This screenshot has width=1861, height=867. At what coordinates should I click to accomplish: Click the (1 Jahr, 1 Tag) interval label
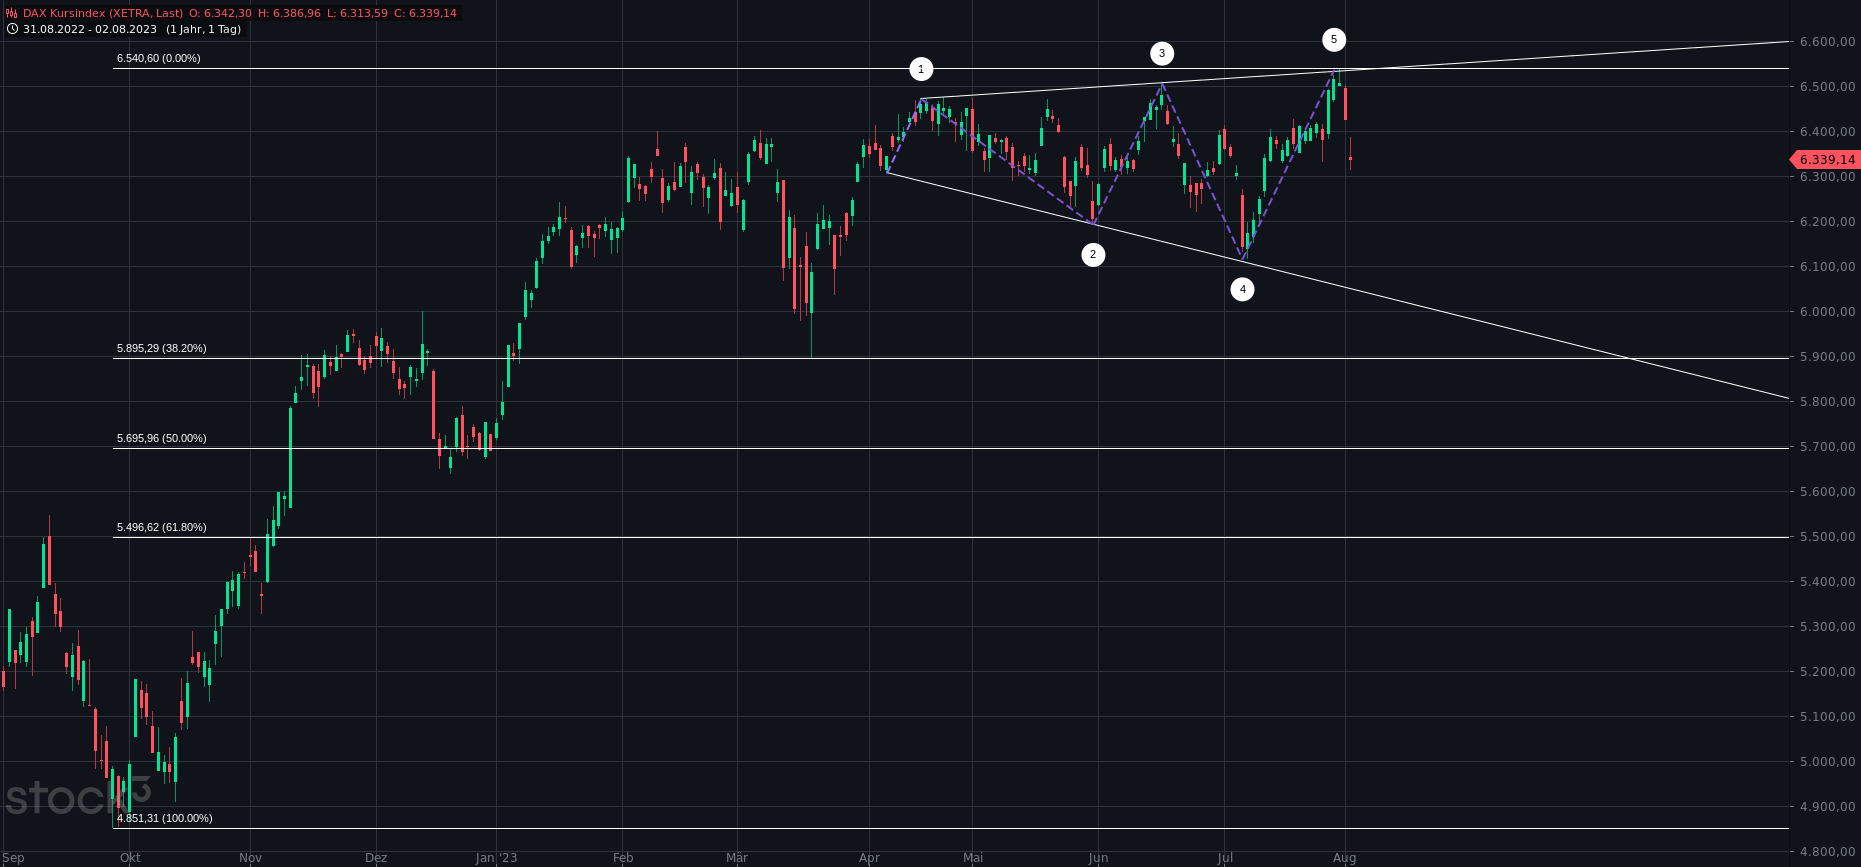pos(203,29)
